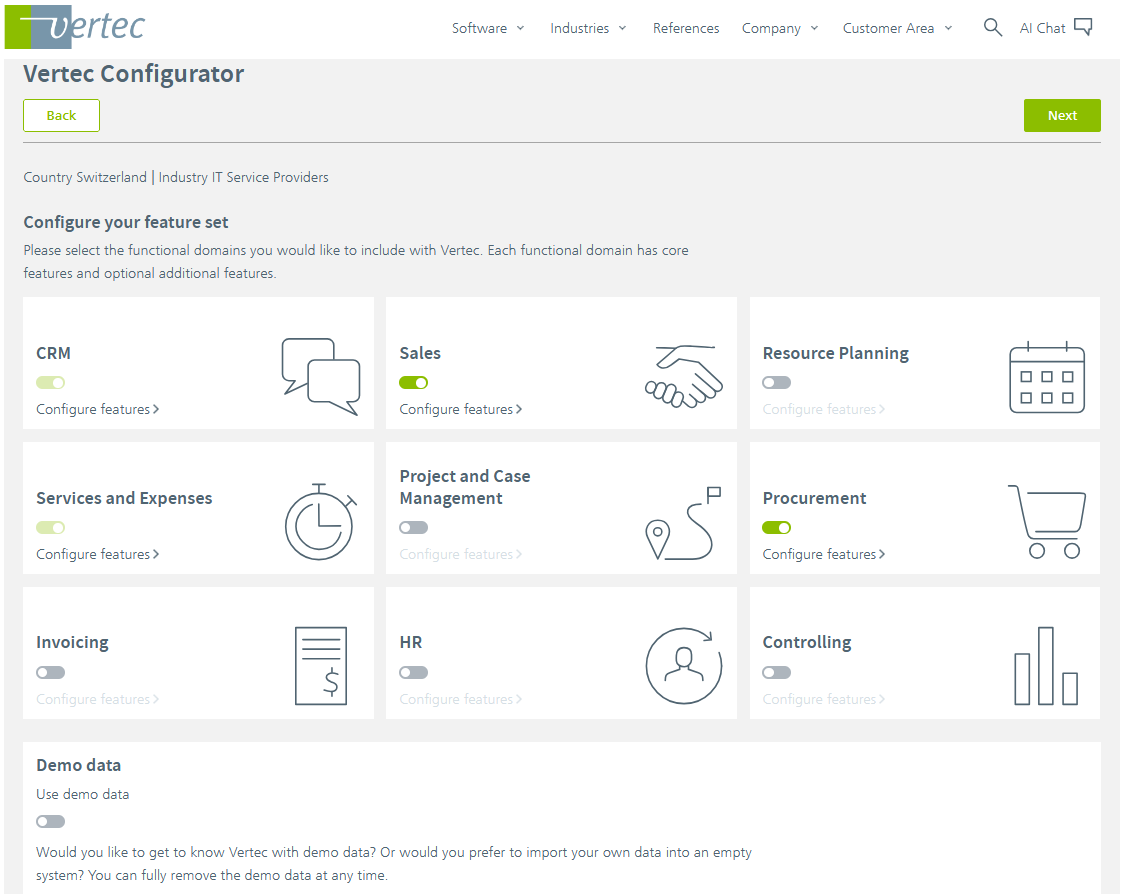The width and height of the screenshot is (1133, 894).
Task: Click the green Next button
Action: point(1062,116)
